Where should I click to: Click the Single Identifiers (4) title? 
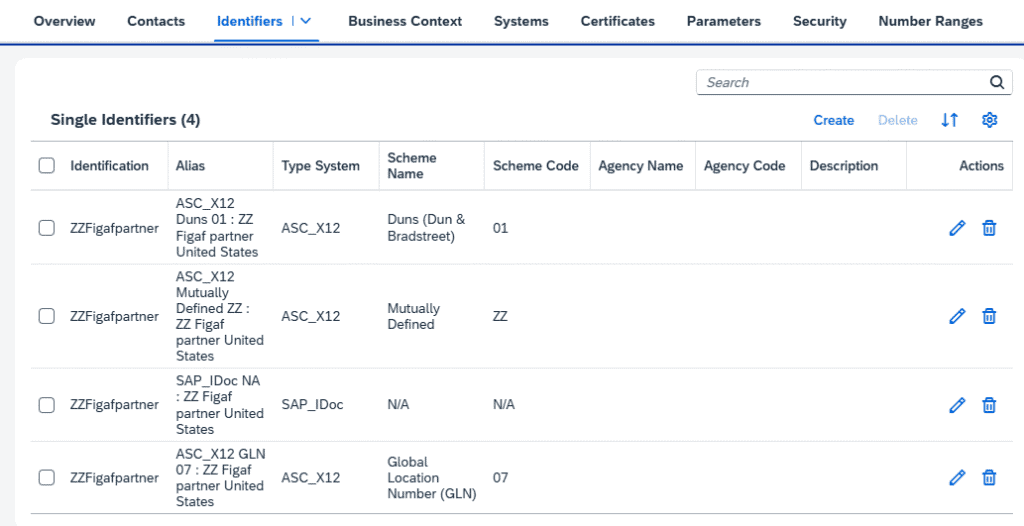(125, 120)
